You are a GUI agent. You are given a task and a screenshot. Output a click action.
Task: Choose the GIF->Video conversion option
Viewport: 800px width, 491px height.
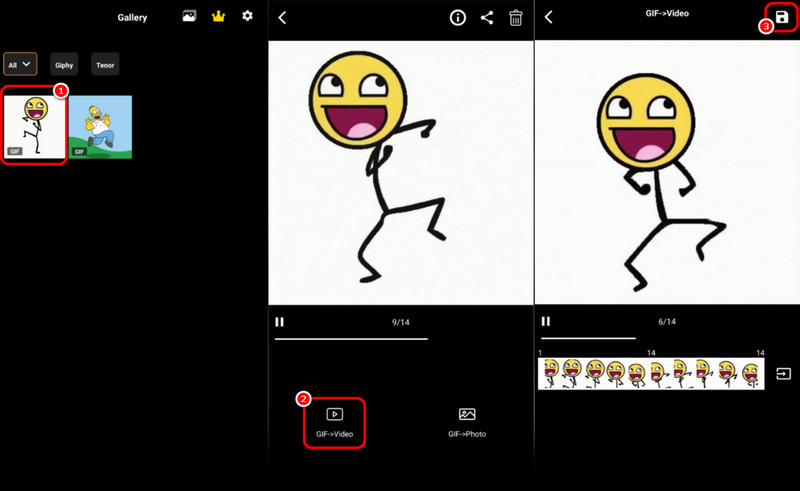pos(334,422)
